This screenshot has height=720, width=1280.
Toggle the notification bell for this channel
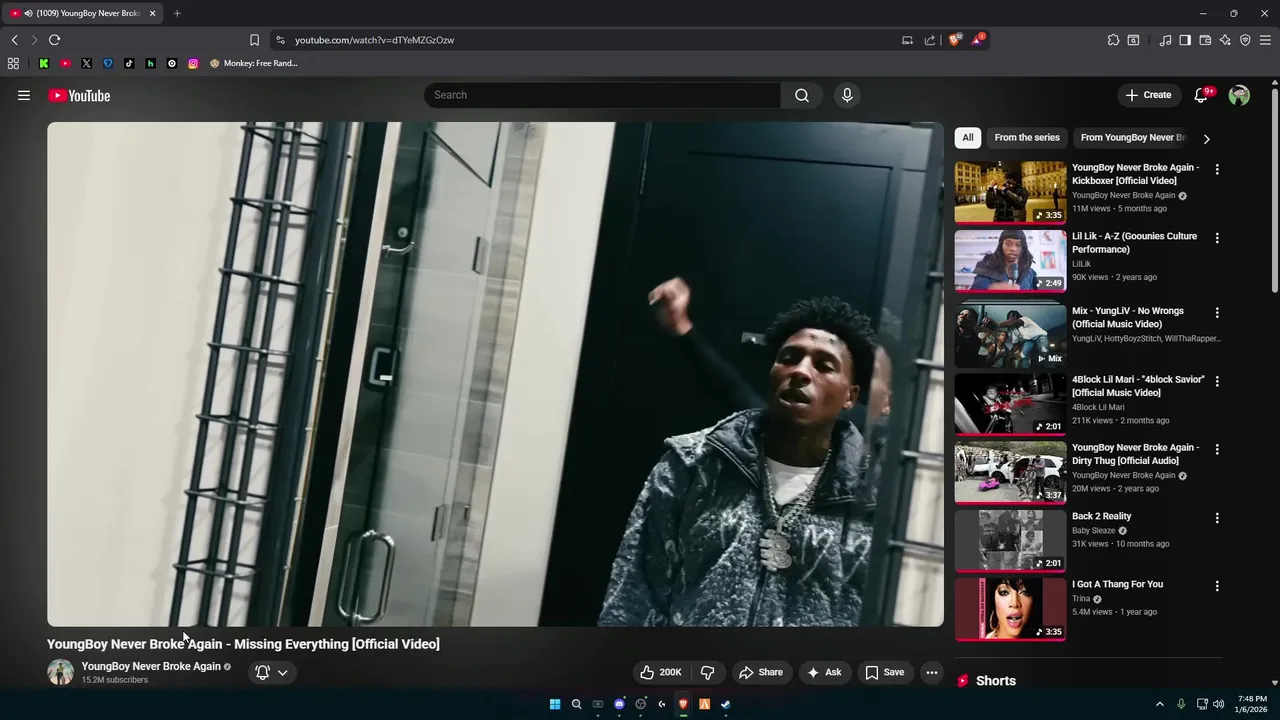262,672
